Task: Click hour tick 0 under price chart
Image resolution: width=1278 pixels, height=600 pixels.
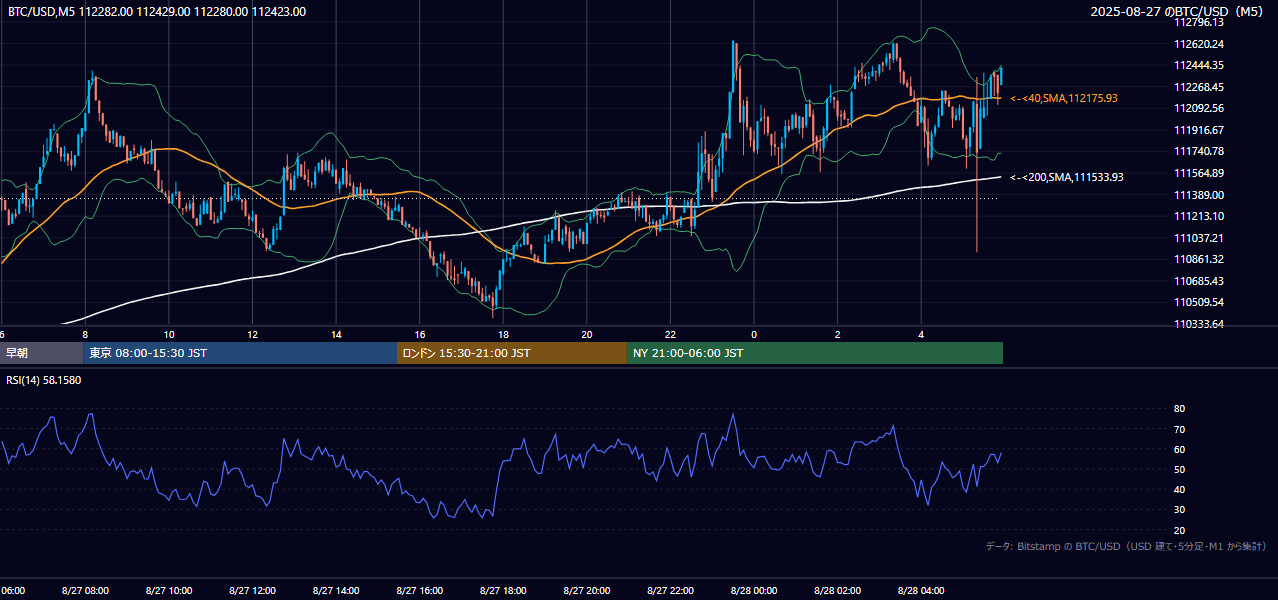Action: 754,334
